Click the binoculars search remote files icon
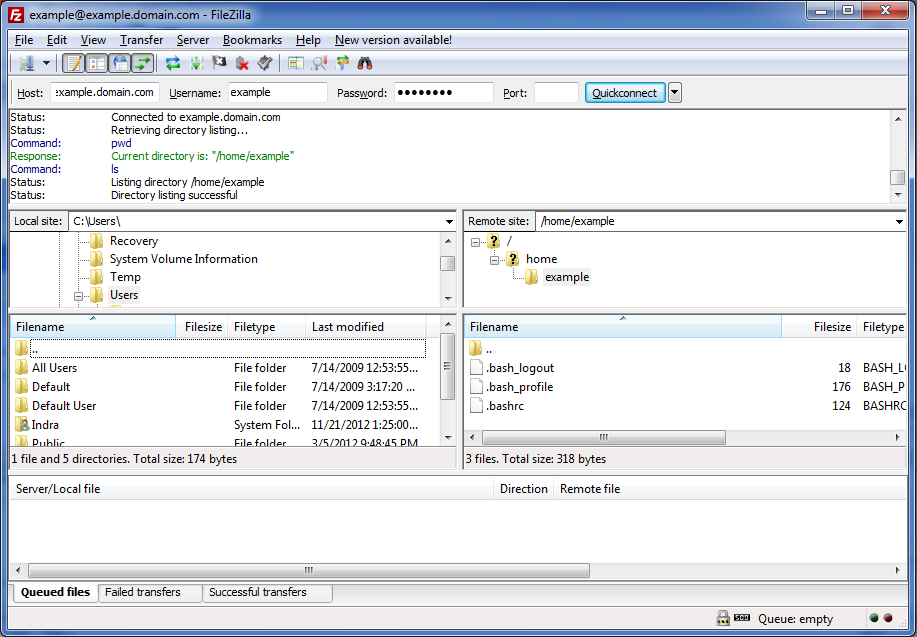The height and width of the screenshot is (637, 917). coord(365,63)
